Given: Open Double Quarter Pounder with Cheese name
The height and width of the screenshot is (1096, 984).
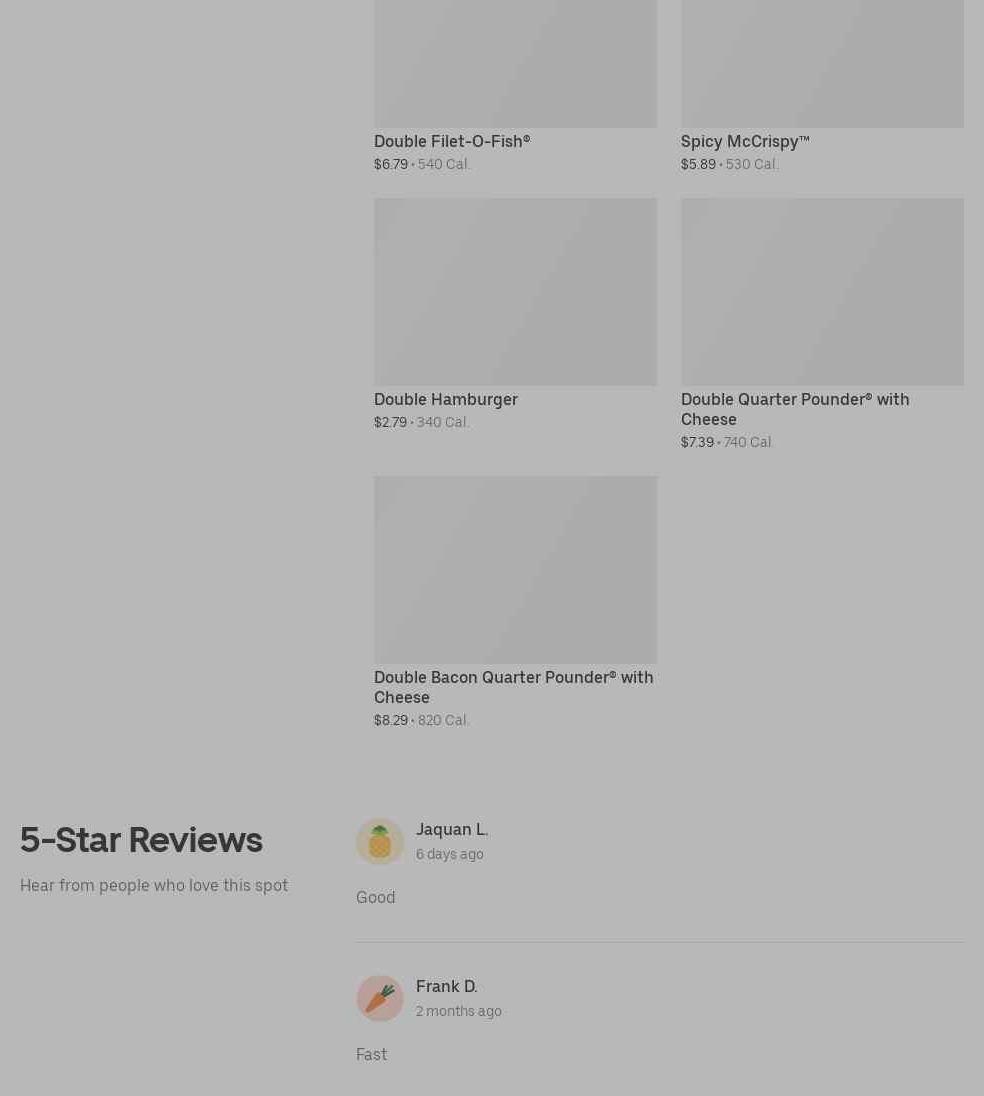Looking at the screenshot, I should (x=795, y=409).
